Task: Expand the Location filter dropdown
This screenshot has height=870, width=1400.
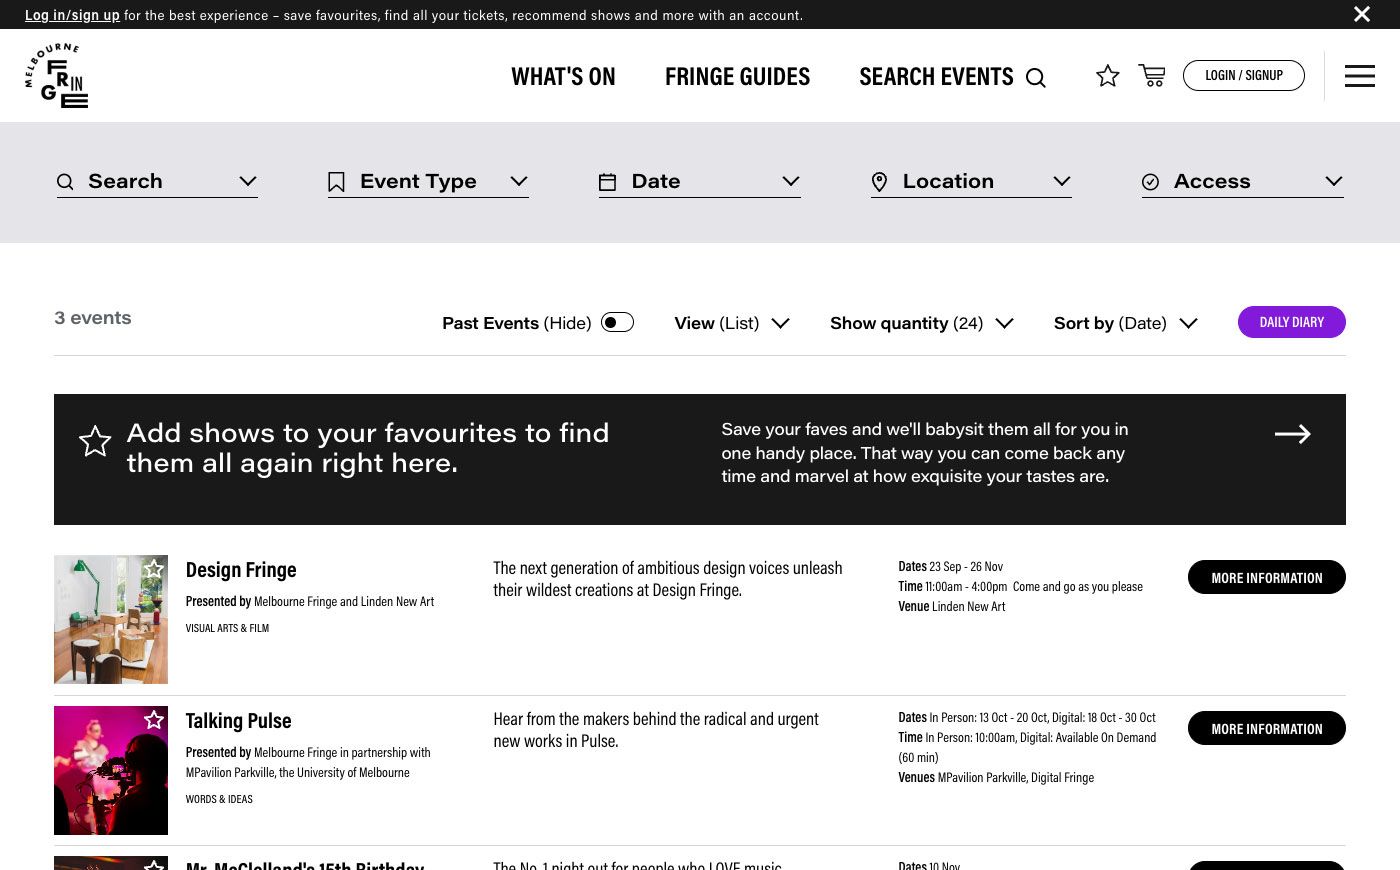Action: point(1062,181)
